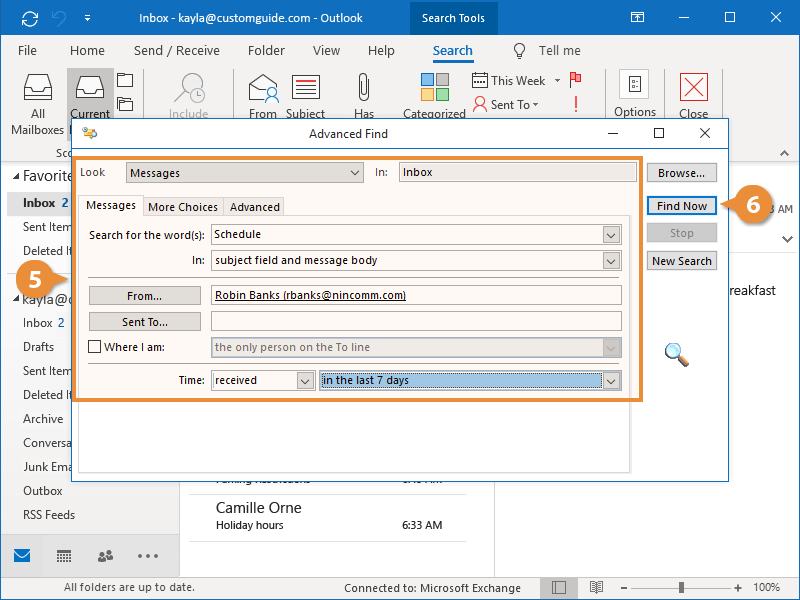Select the RSS Feeds folder
This screenshot has height=600, width=800.
point(49,515)
